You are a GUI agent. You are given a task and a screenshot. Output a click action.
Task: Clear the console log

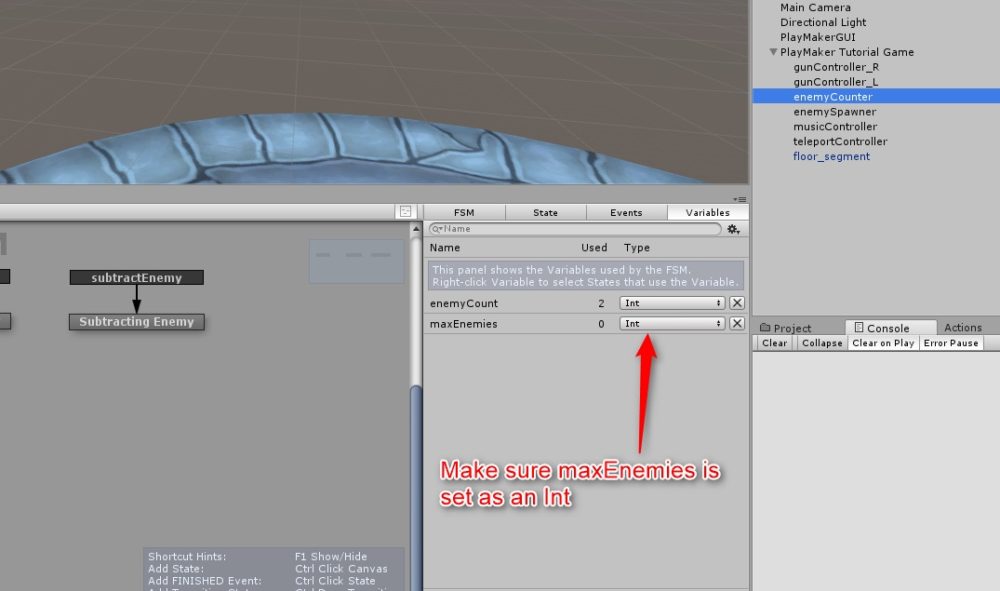pyautogui.click(x=774, y=343)
